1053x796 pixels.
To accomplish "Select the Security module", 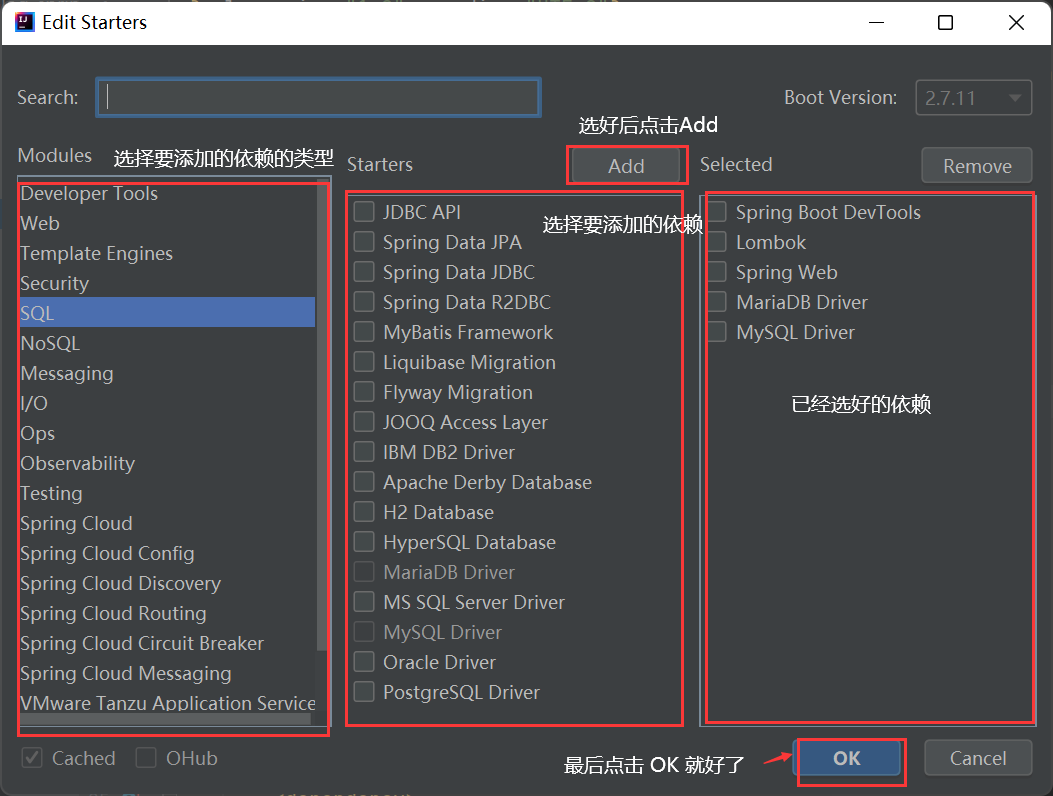I will (167, 283).
